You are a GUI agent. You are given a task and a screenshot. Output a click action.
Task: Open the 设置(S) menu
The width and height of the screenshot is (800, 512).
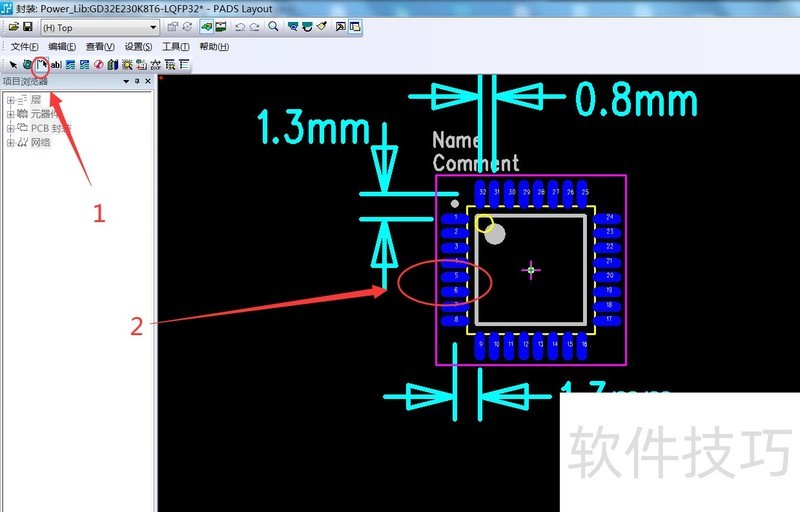138,46
